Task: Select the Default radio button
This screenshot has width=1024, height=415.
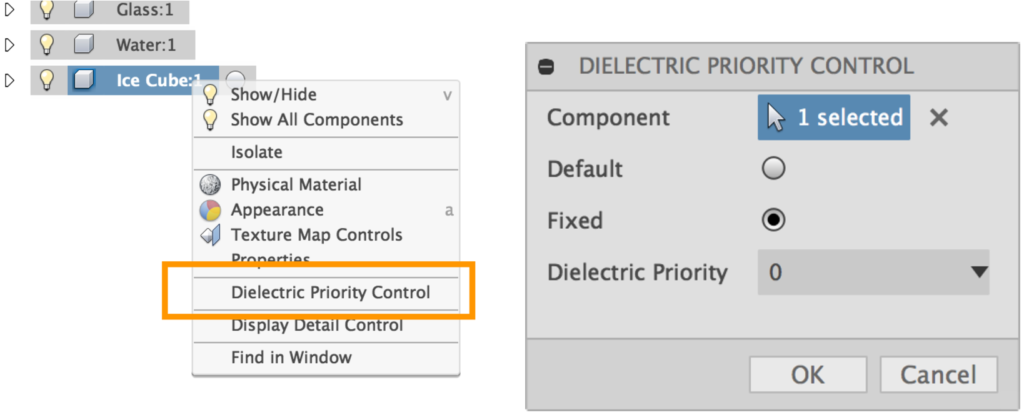Action: tap(773, 169)
